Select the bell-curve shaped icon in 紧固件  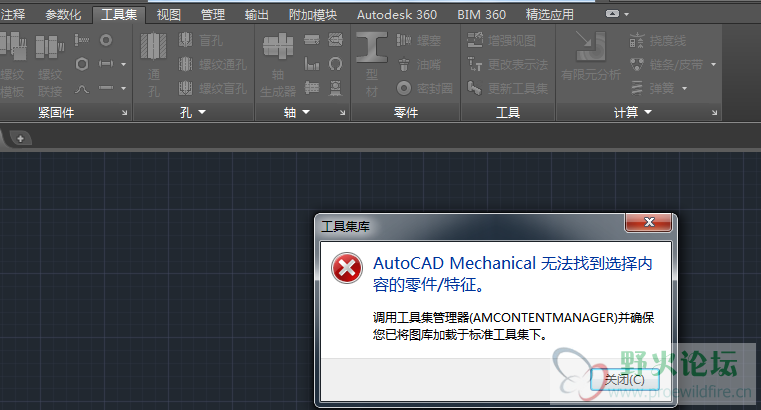(82, 88)
